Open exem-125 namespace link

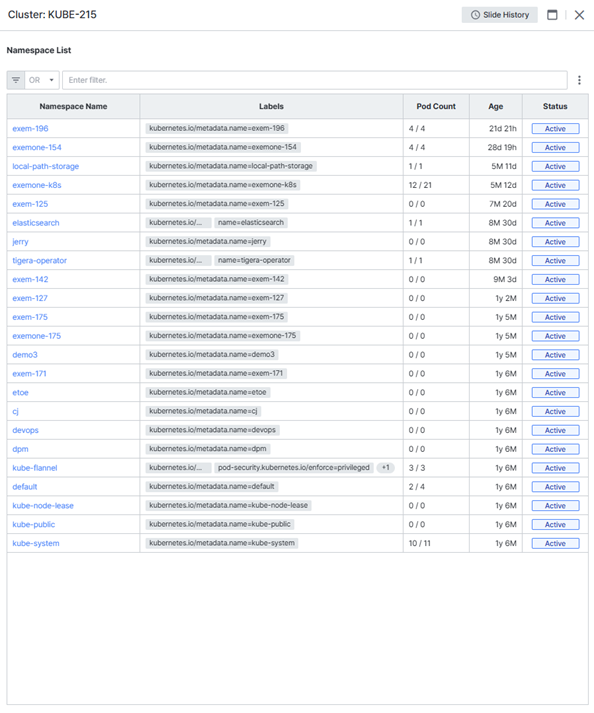tap(30, 204)
